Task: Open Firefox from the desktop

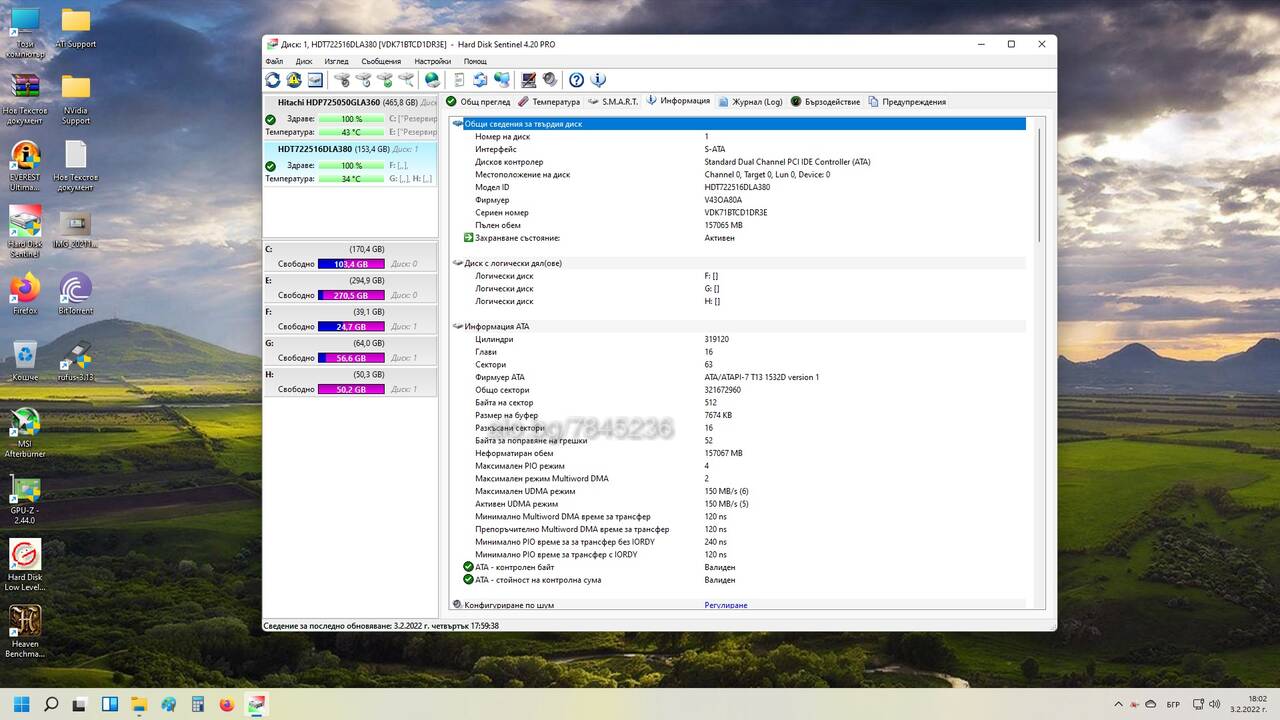Action: (x=25, y=293)
